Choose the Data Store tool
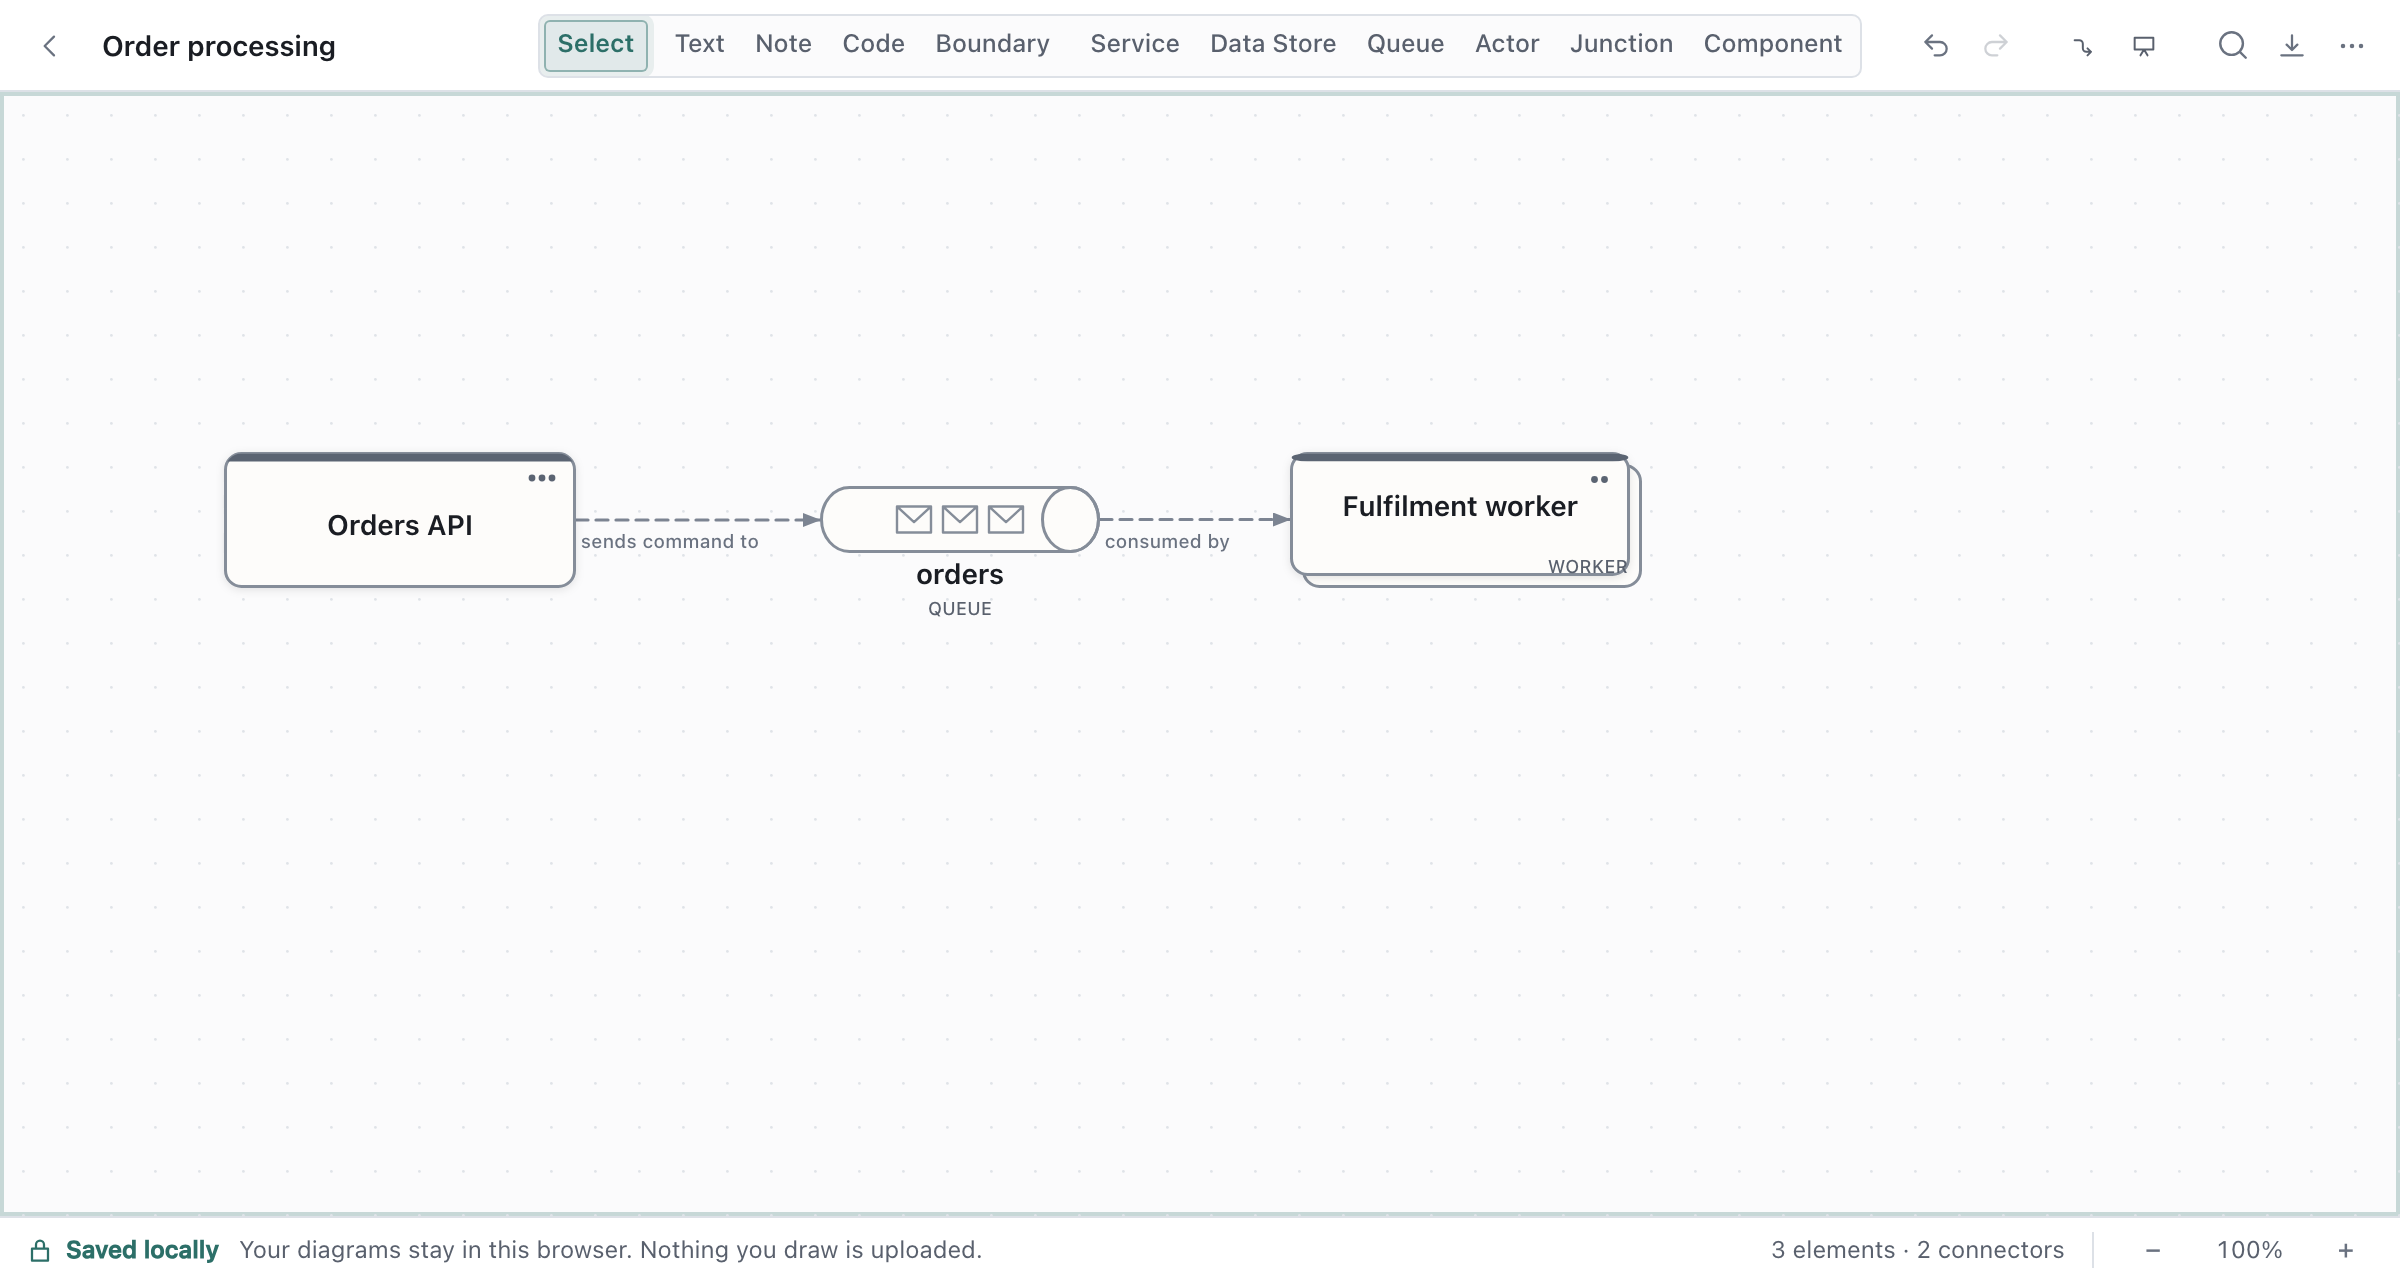2400x1280 pixels. tap(1273, 44)
